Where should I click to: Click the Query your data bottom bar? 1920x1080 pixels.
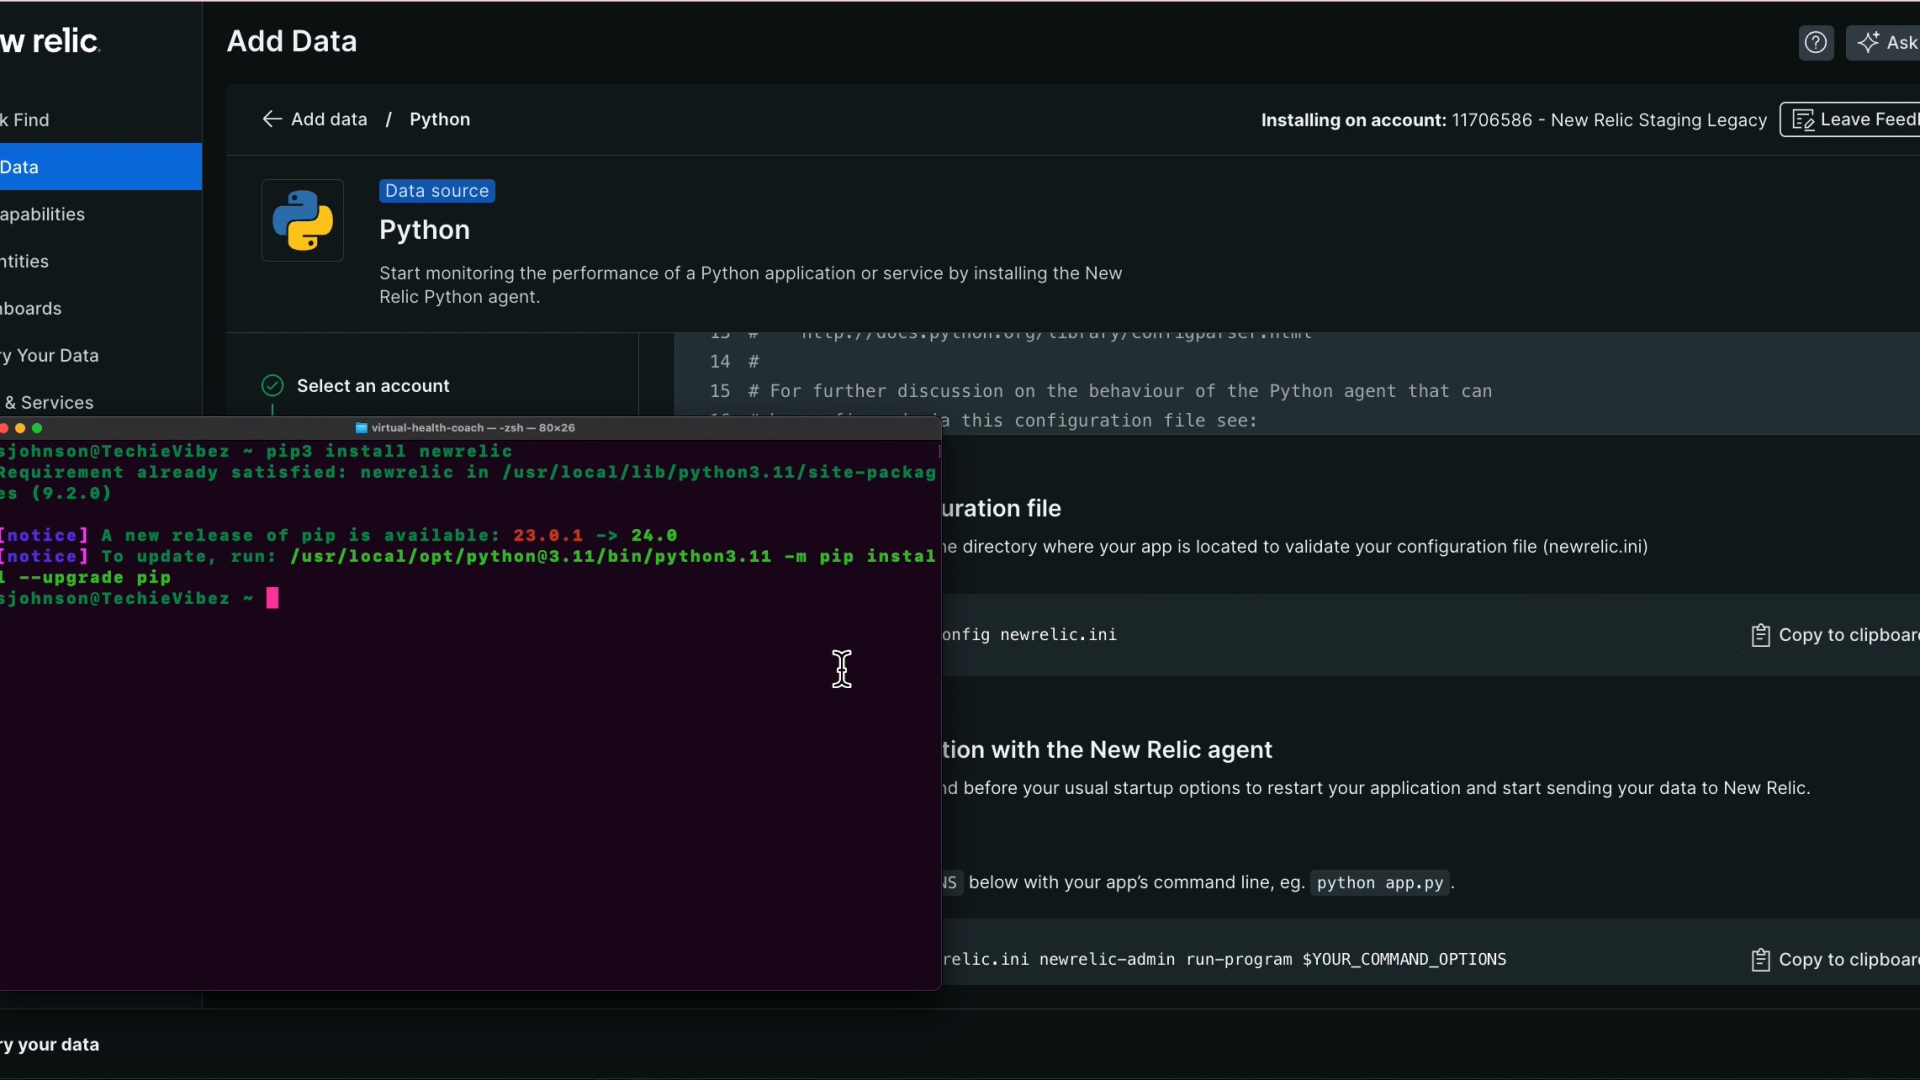coord(50,1044)
